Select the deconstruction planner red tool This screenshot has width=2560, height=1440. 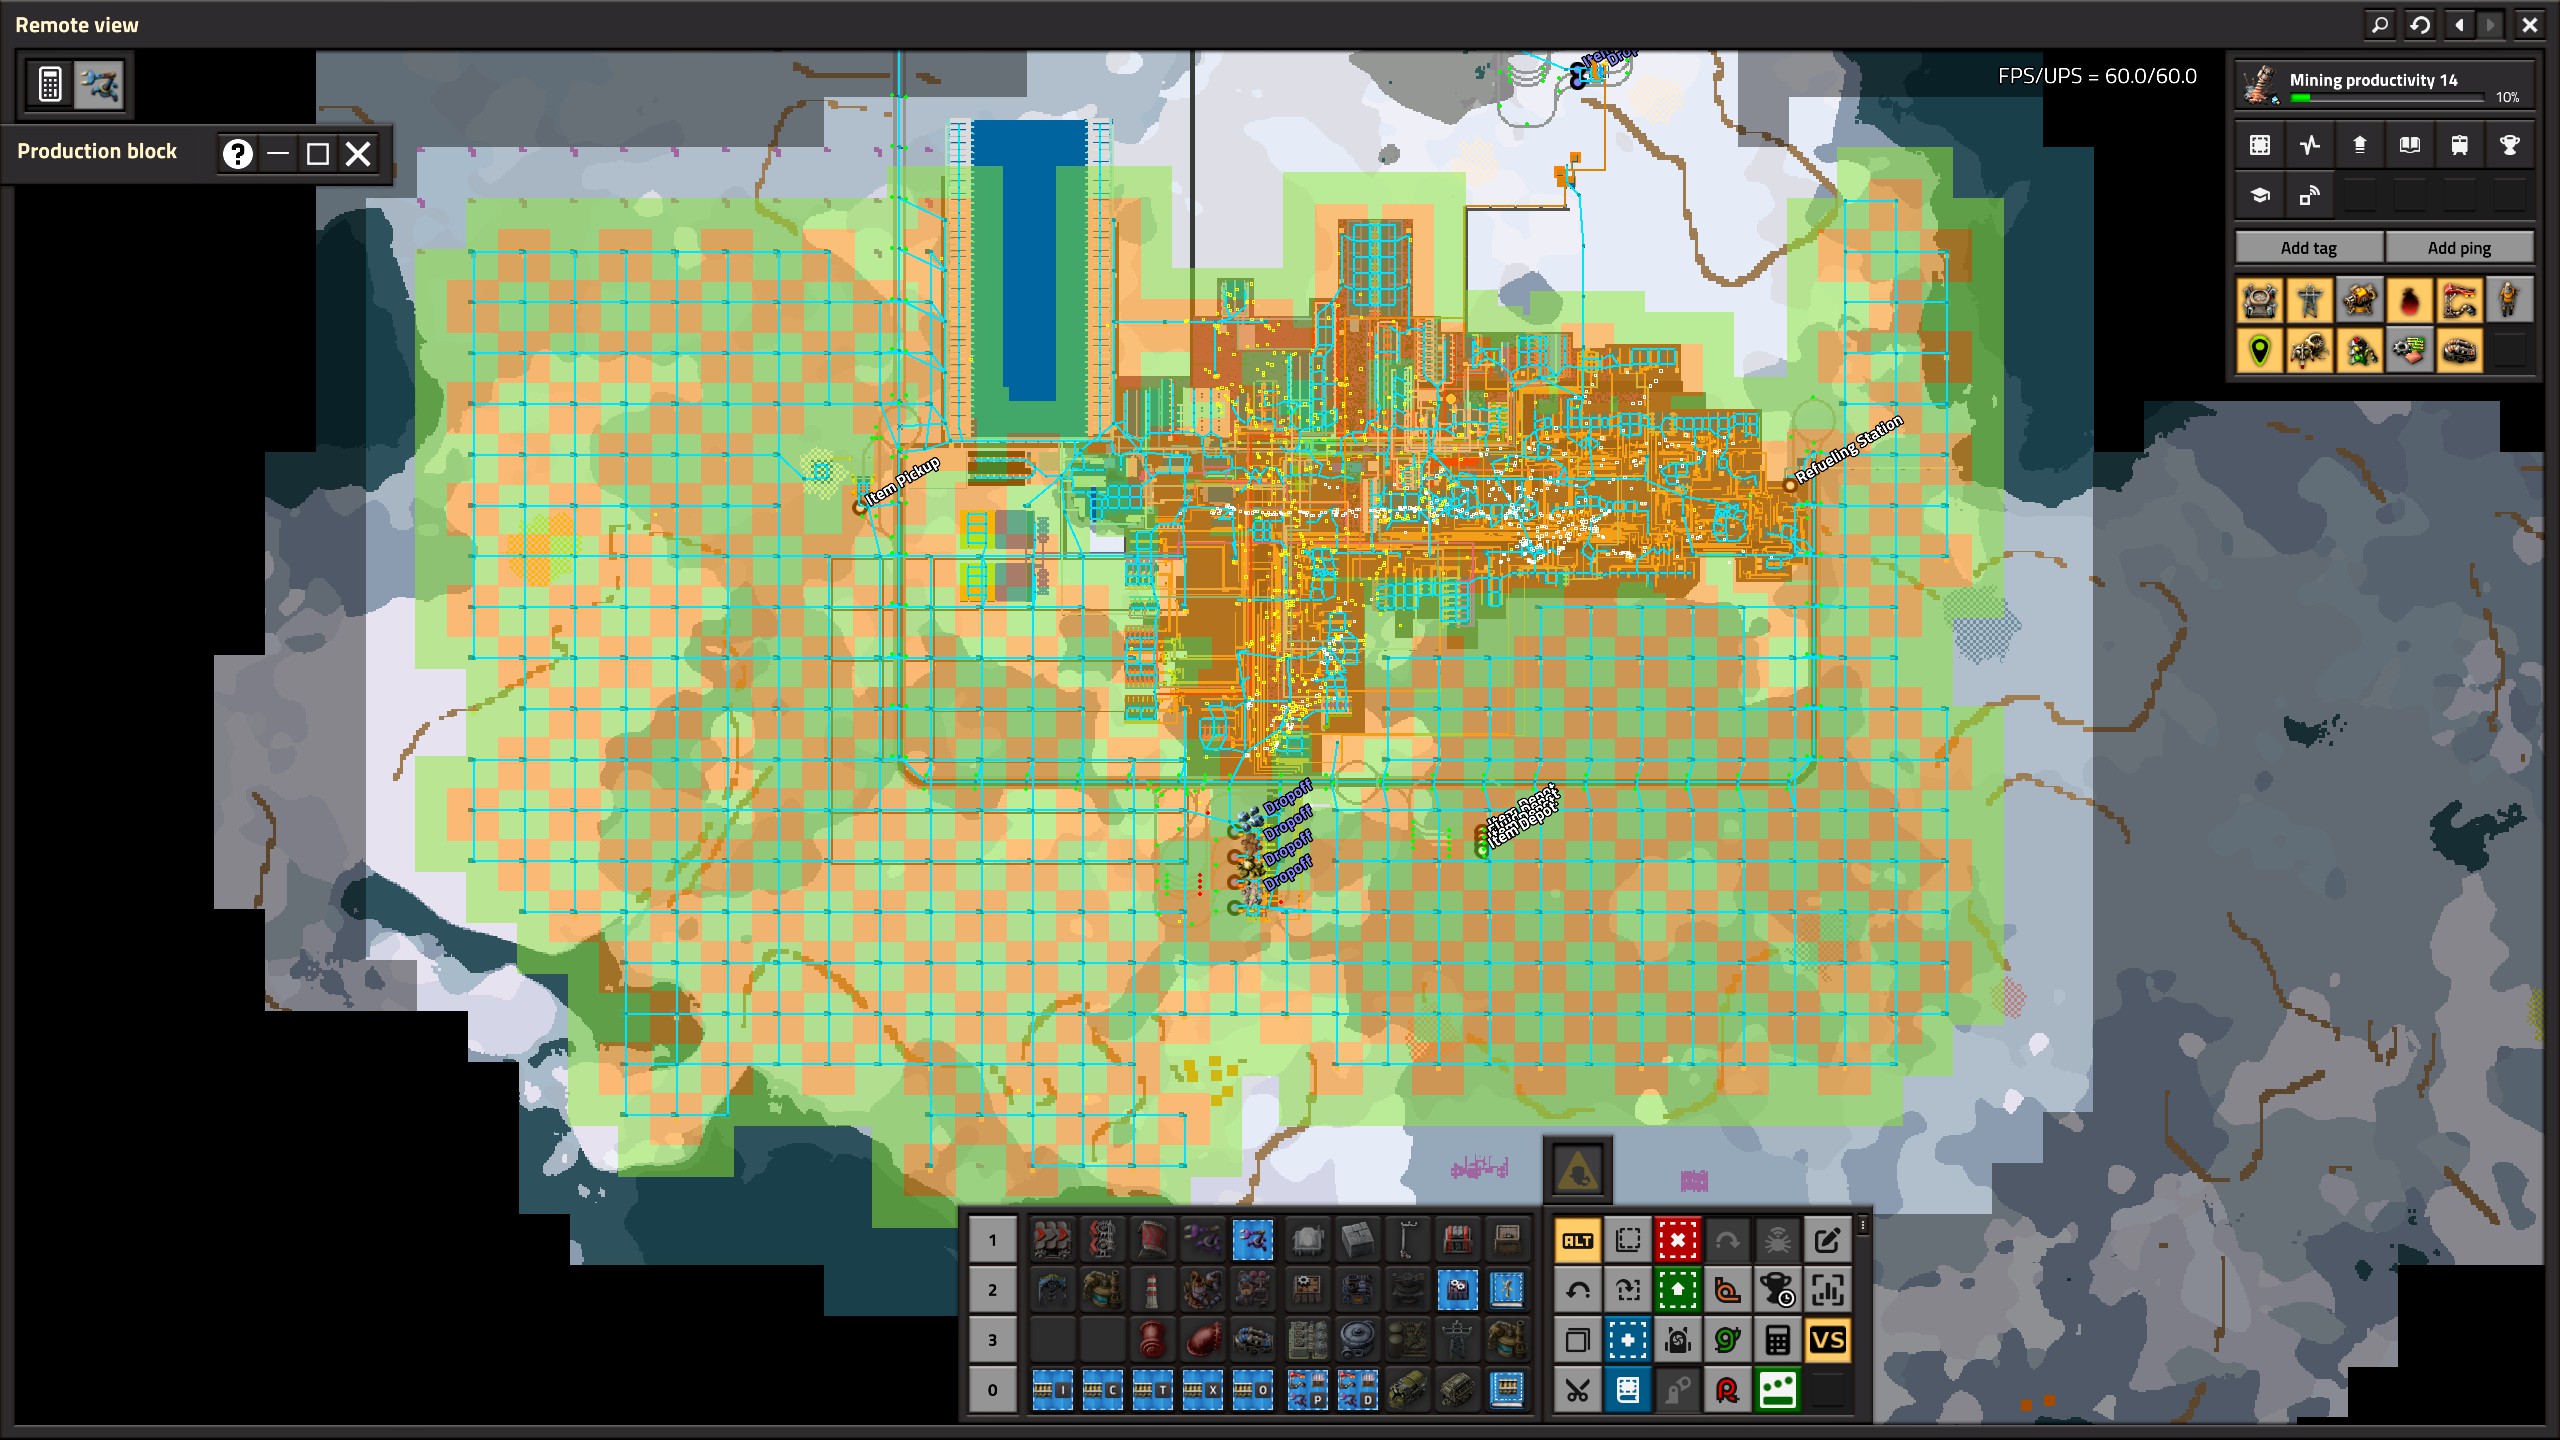pos(1677,1240)
